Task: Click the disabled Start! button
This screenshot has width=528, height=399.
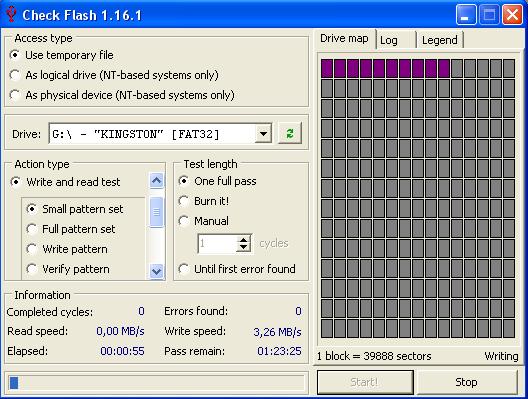Action: pyautogui.click(x=365, y=382)
